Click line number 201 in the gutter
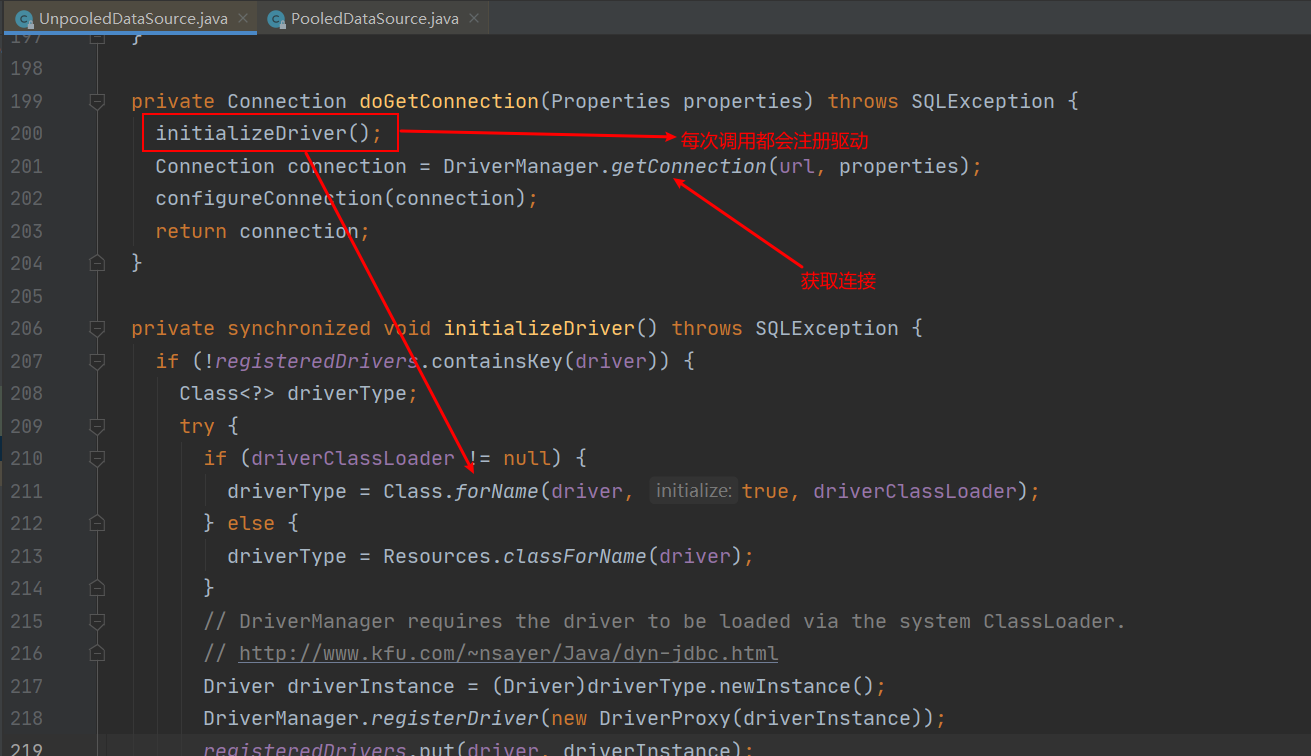This screenshot has height=756, width=1311. pos(26,166)
